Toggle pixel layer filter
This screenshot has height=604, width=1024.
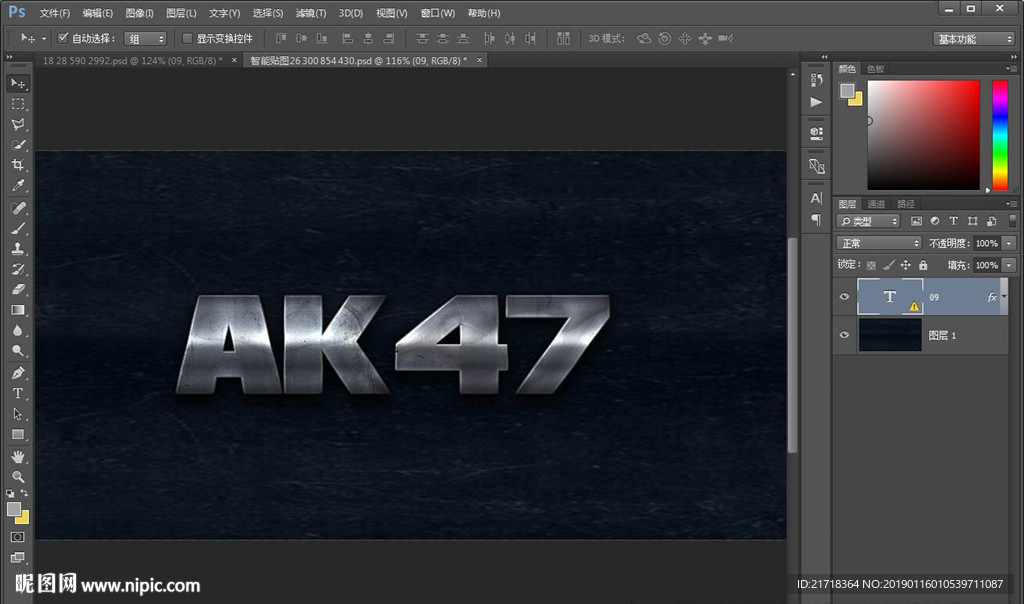(x=916, y=221)
